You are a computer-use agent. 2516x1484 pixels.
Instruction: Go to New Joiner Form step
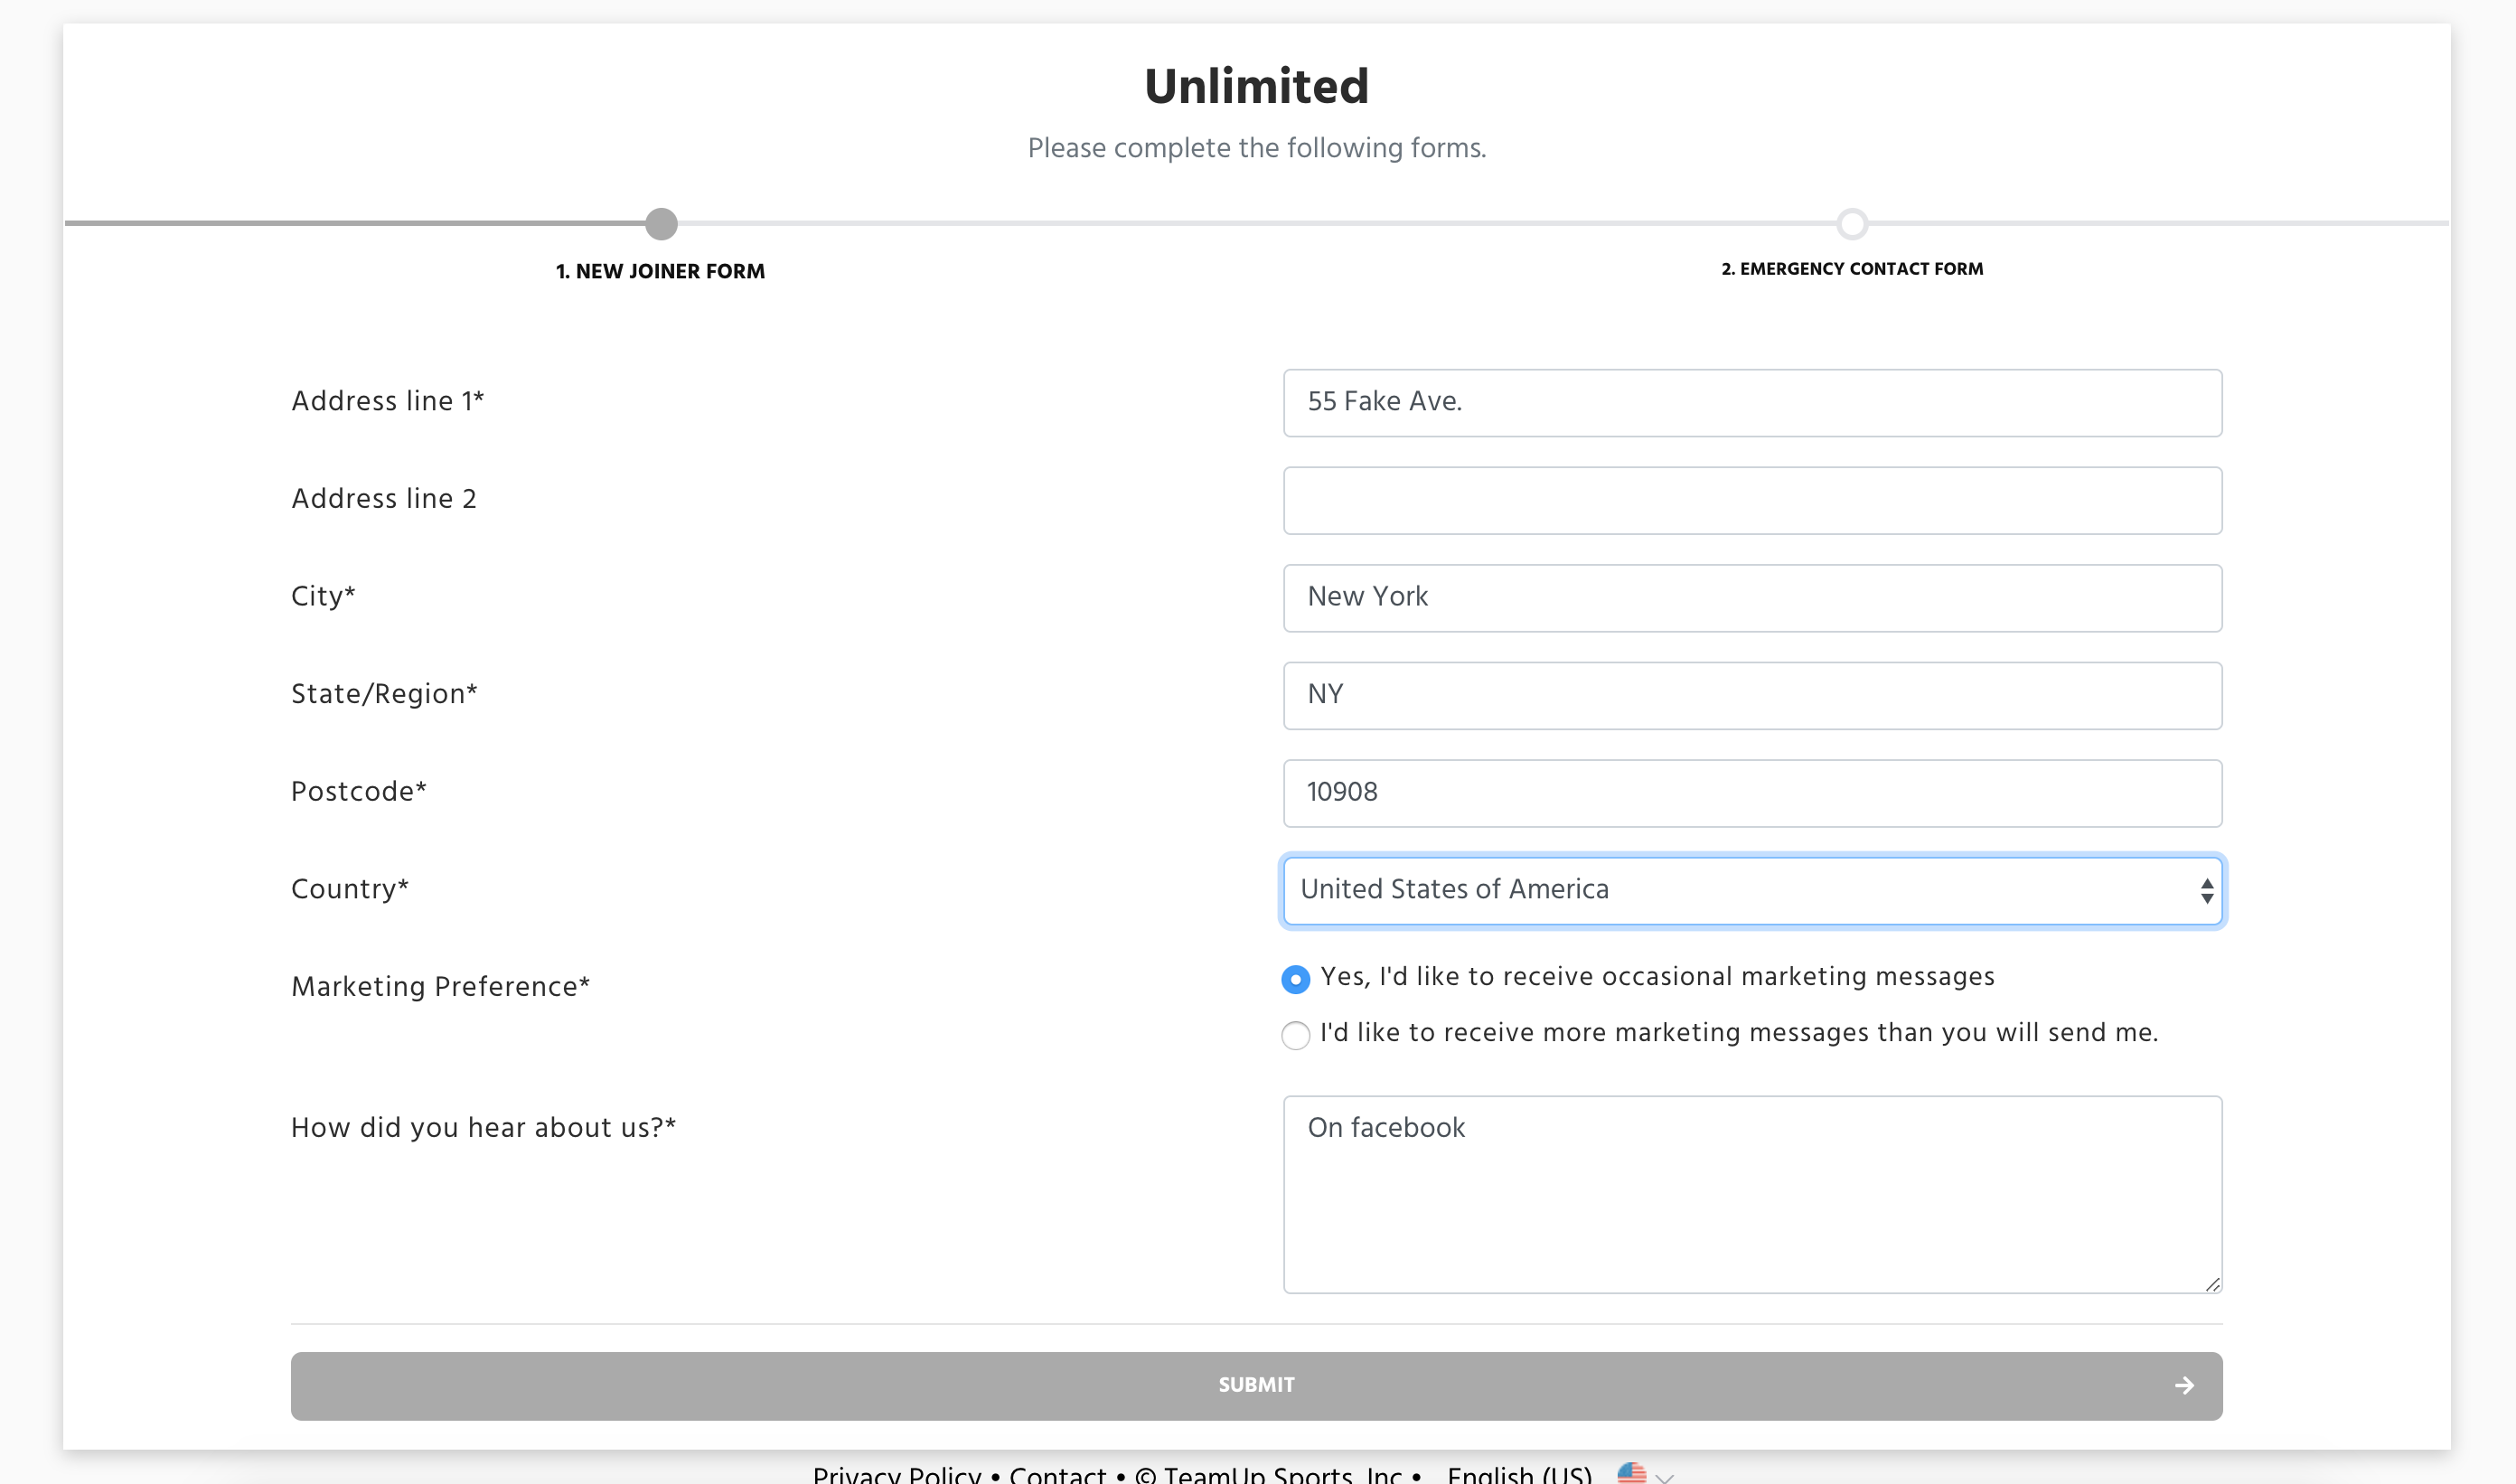coord(660,271)
